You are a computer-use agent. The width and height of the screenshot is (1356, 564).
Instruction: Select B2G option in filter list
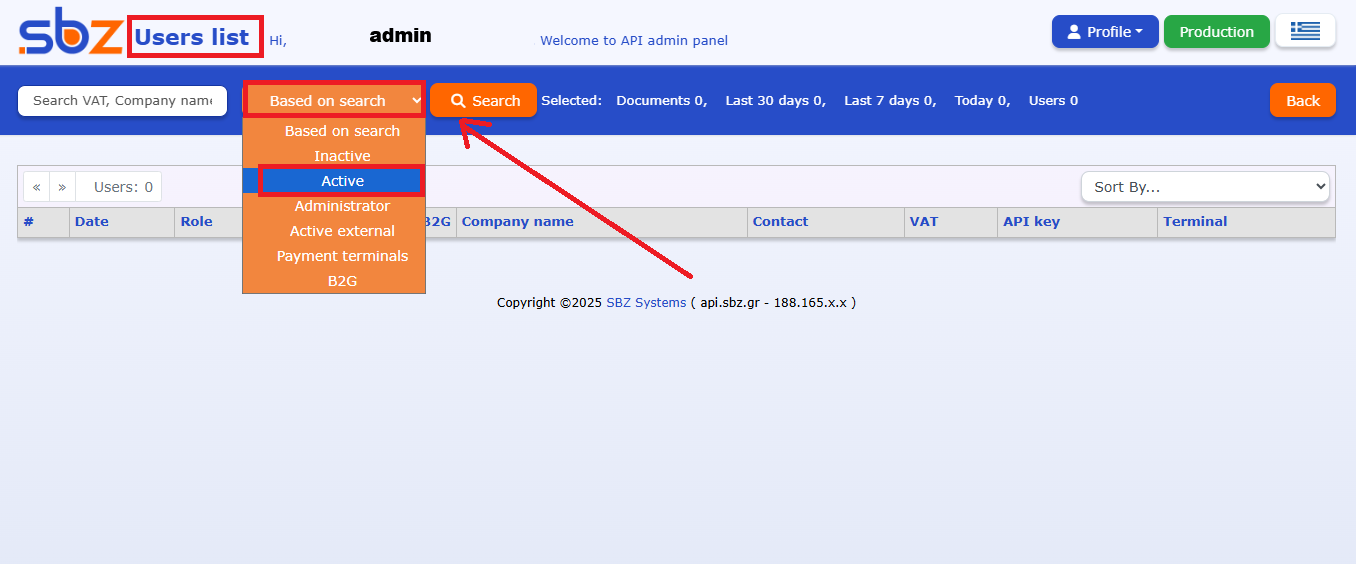coord(342,281)
